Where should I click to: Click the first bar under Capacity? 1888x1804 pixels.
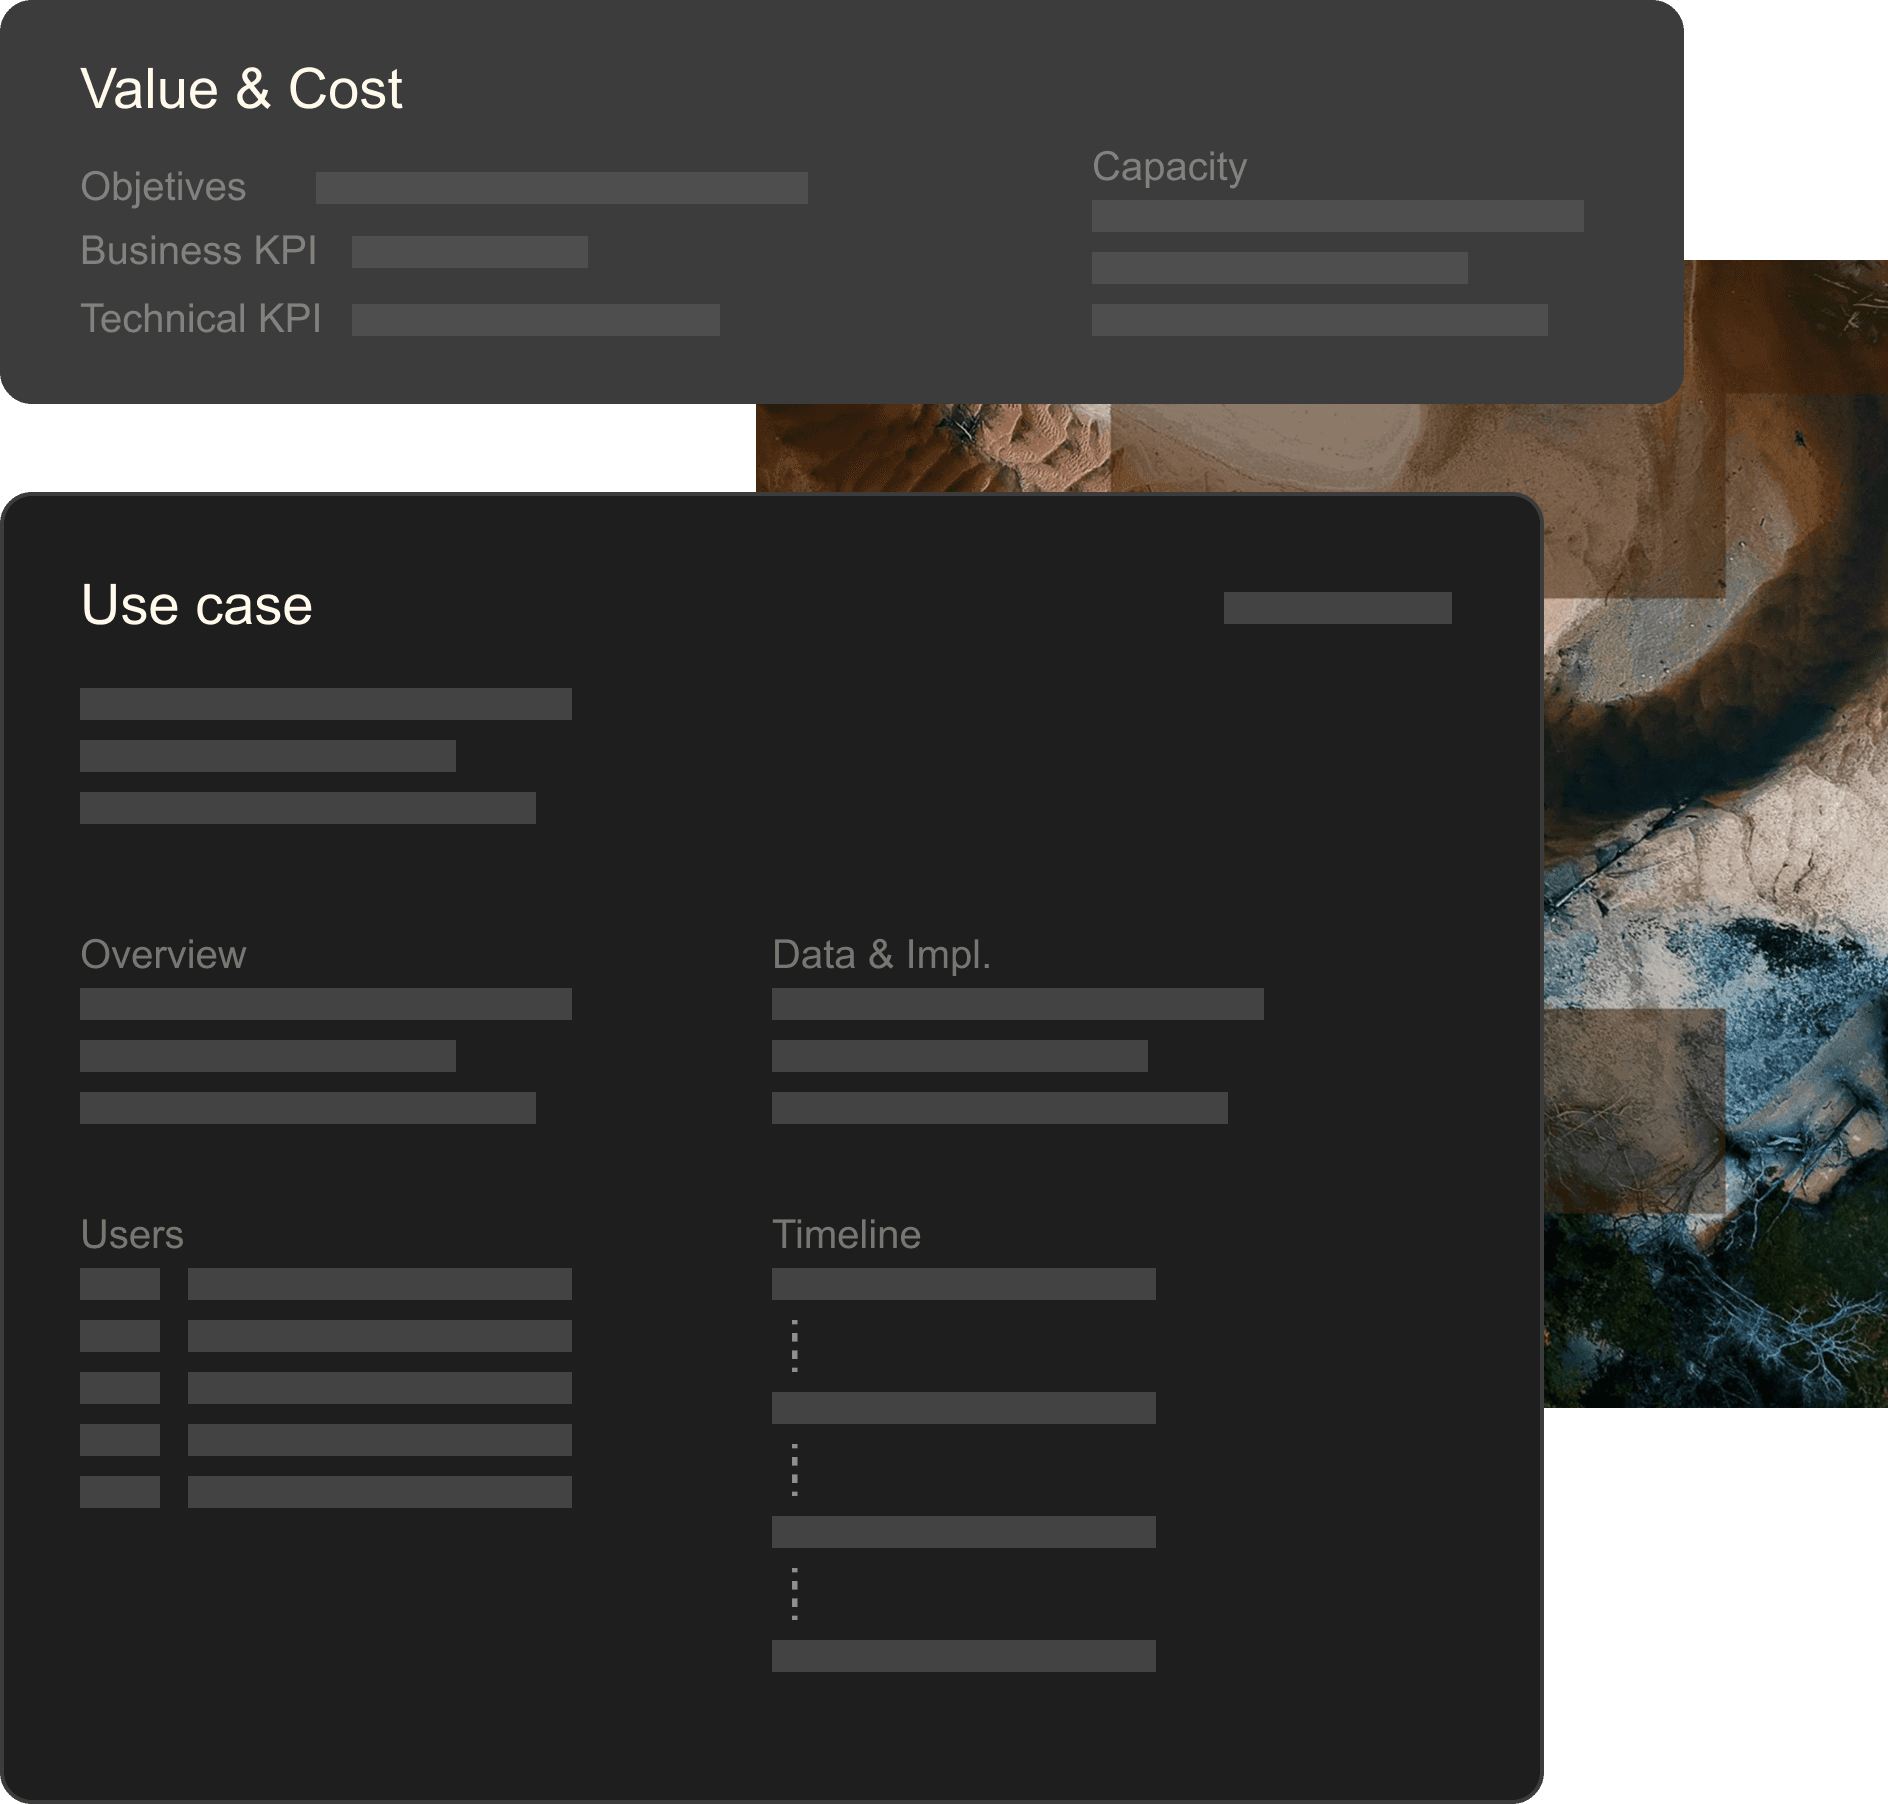click(x=1337, y=216)
